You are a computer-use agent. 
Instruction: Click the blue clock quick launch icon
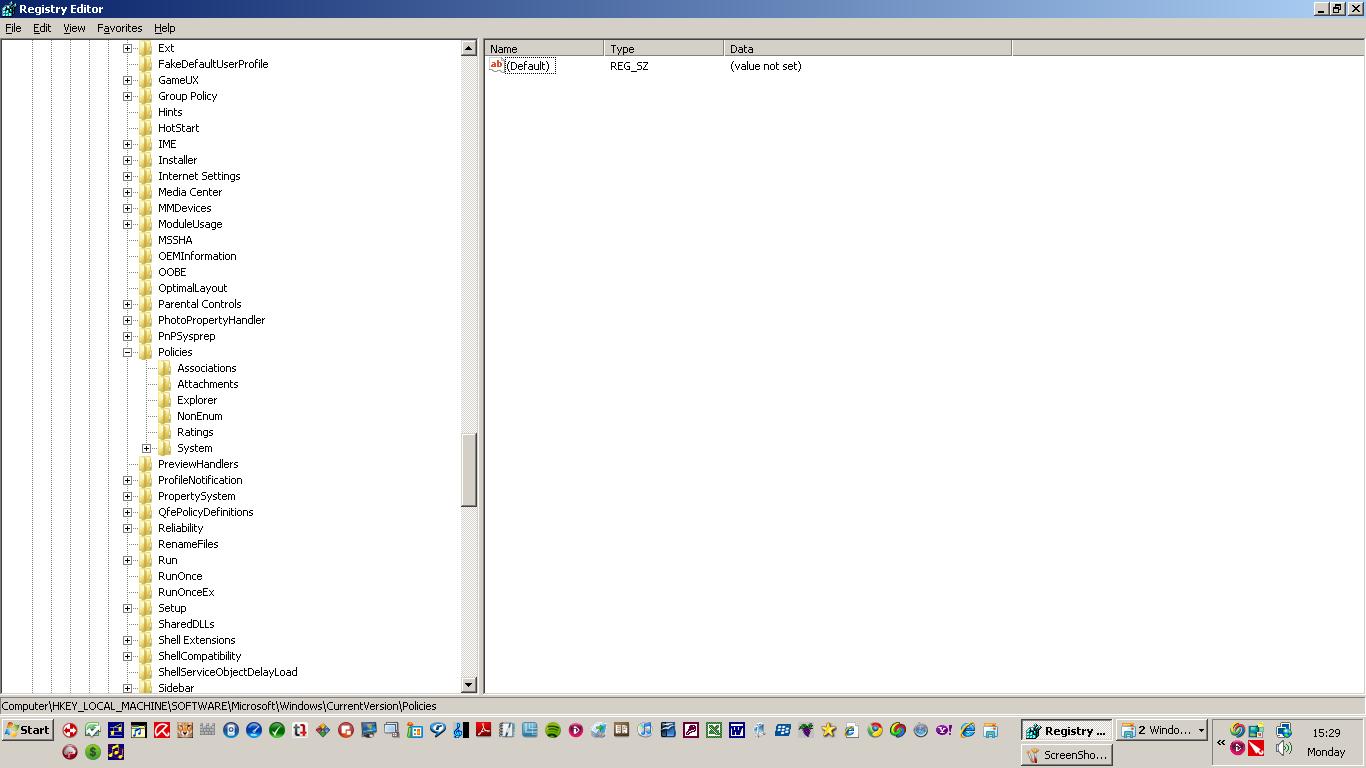[x=254, y=730]
